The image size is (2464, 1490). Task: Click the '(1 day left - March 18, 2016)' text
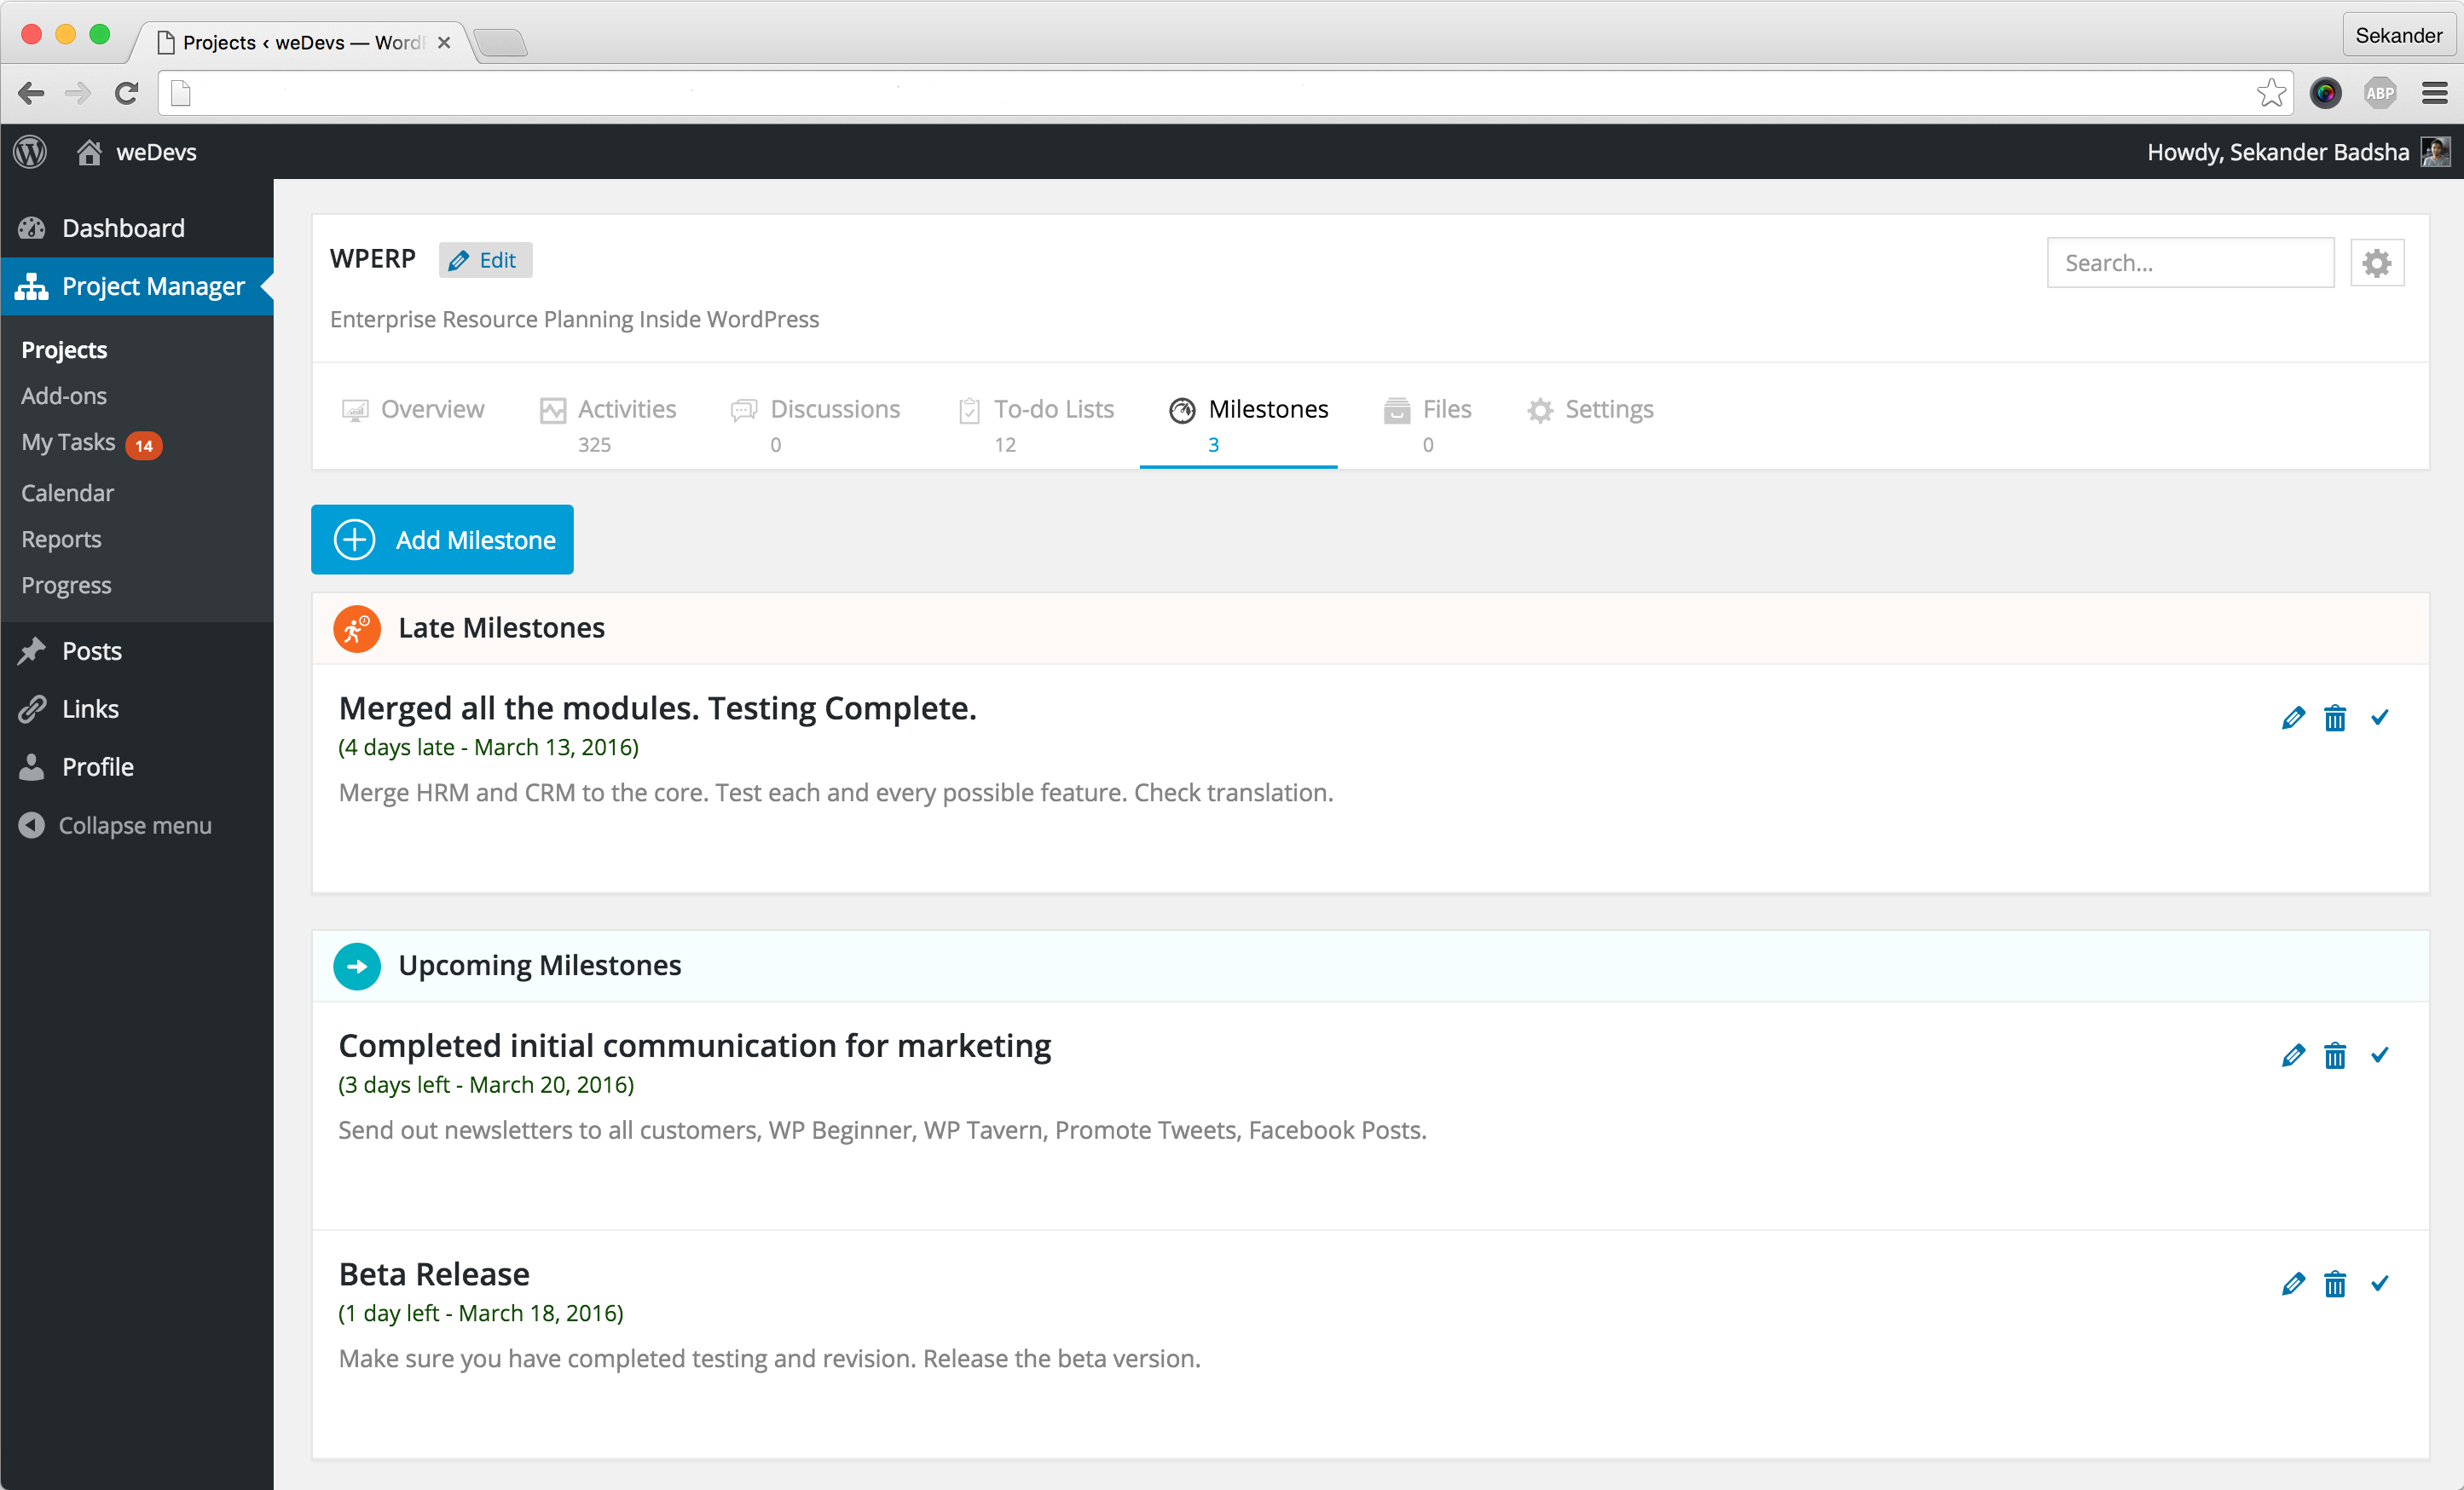point(480,1313)
